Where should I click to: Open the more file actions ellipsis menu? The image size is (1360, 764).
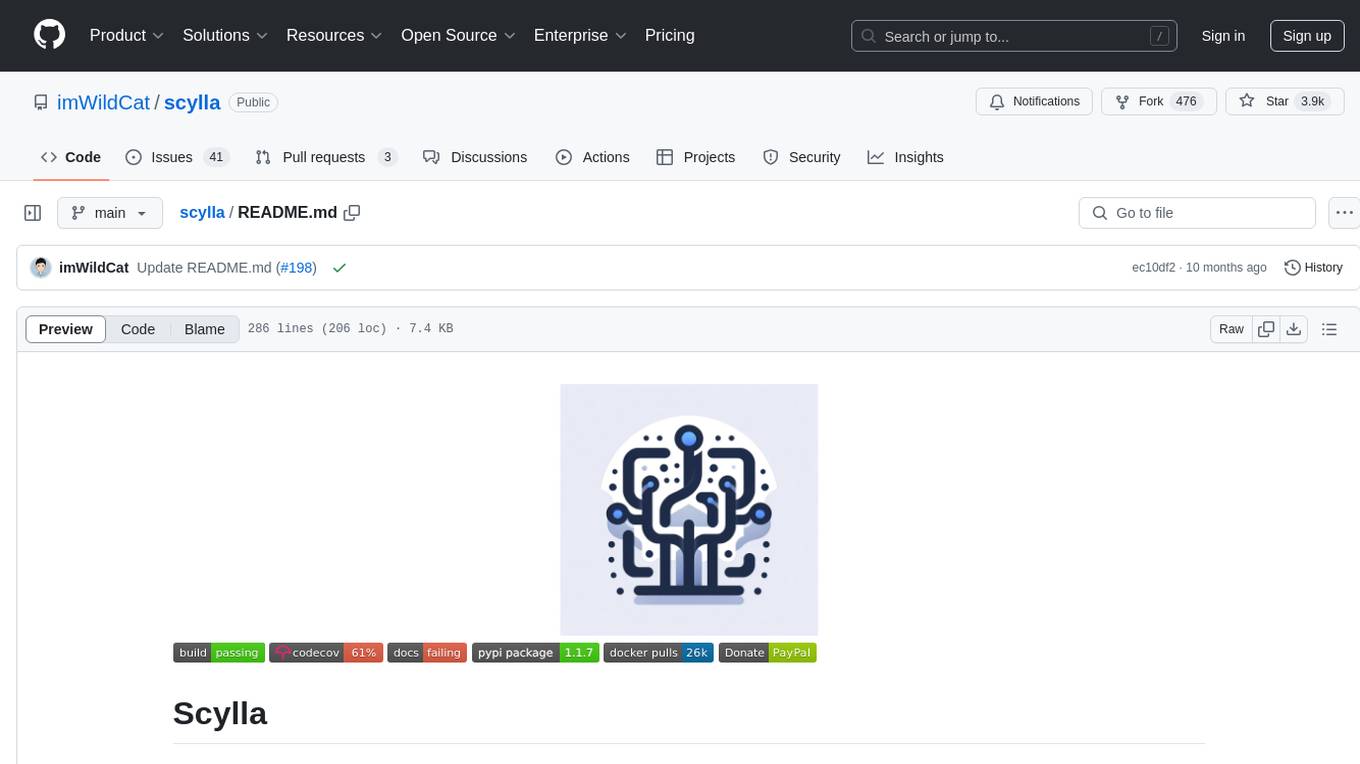coord(1344,213)
